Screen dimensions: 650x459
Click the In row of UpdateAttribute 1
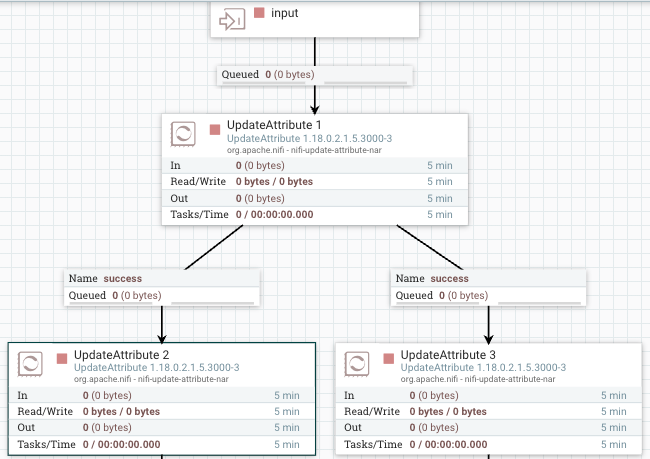tap(315, 165)
